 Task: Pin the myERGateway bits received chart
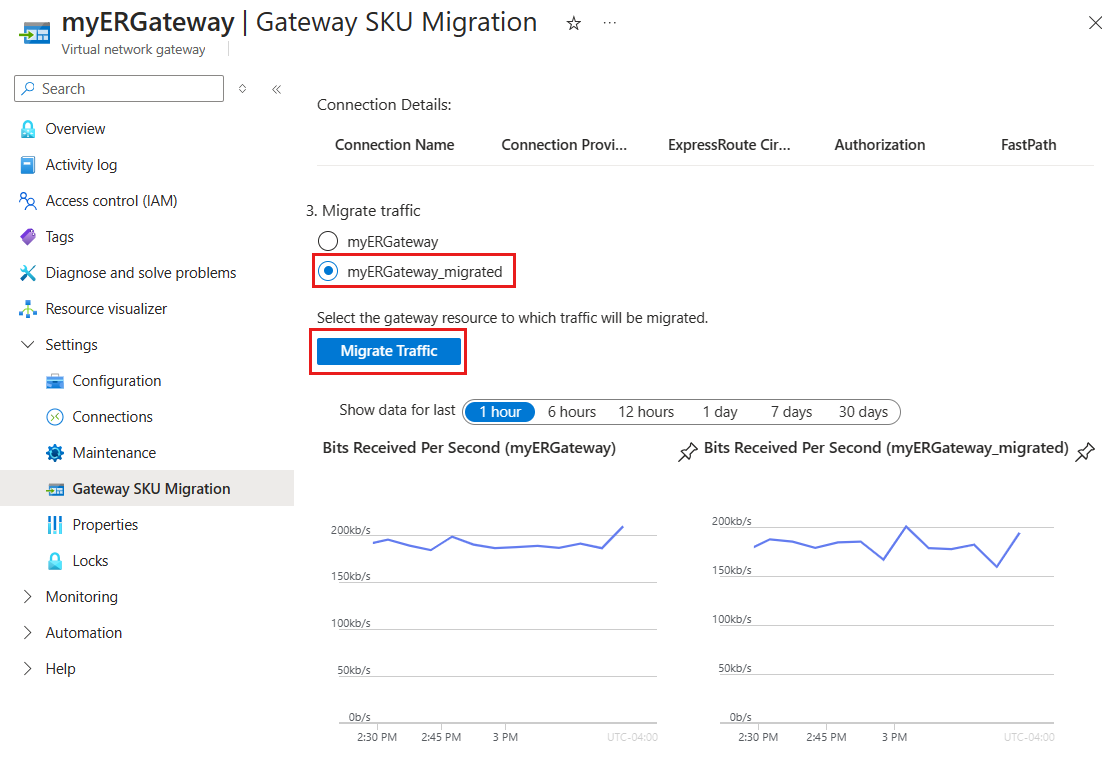pos(688,453)
